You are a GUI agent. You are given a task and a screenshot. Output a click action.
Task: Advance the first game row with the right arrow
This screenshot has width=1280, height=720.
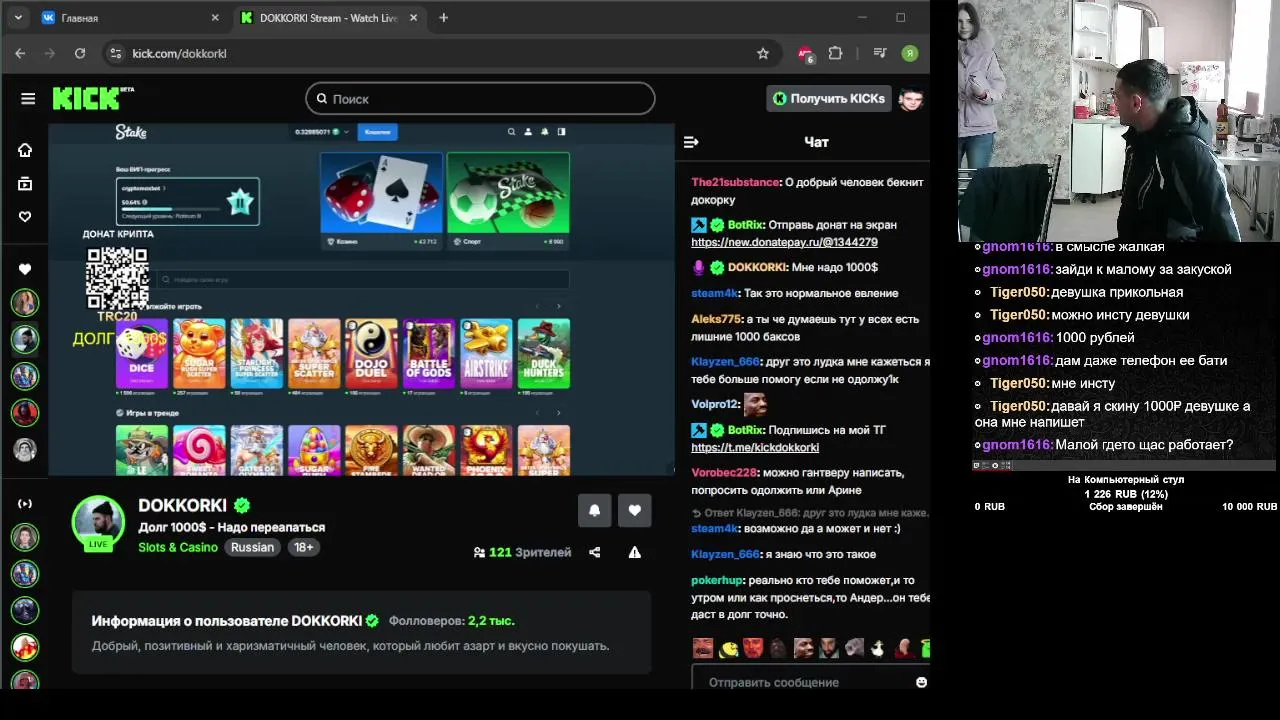[x=559, y=306]
